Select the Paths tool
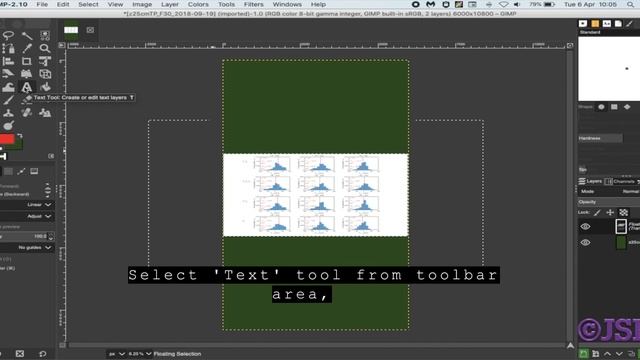 (8, 49)
